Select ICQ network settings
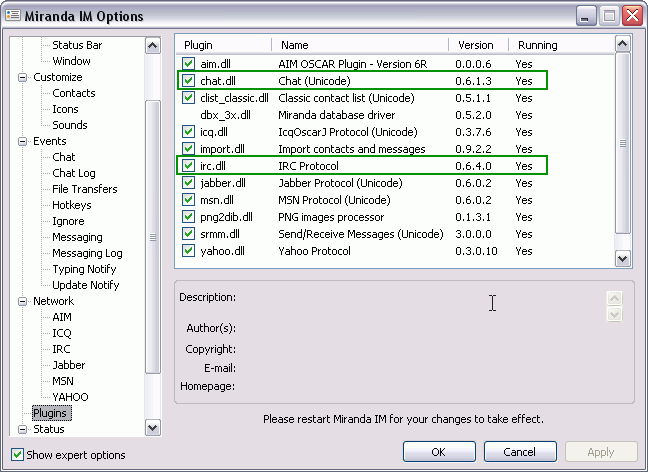Screen dimensions: 648x472 [x=62, y=334]
